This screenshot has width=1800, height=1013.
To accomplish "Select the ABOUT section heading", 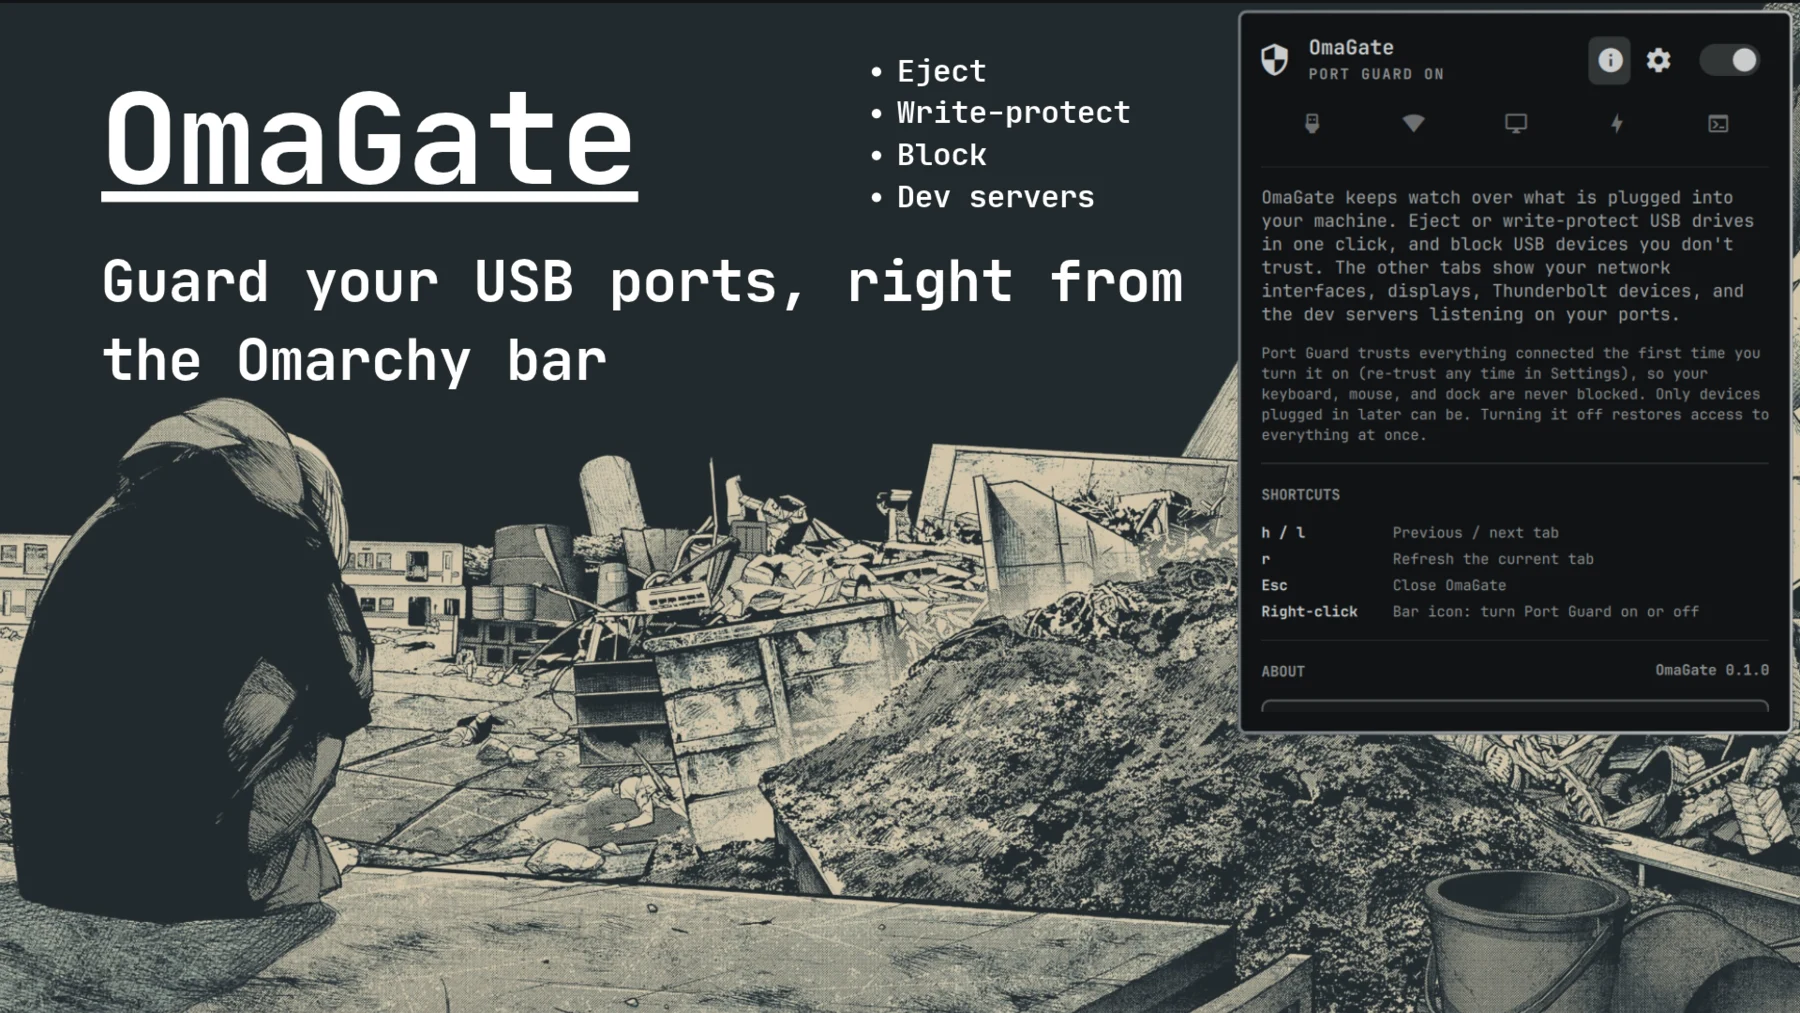I will (x=1283, y=671).
